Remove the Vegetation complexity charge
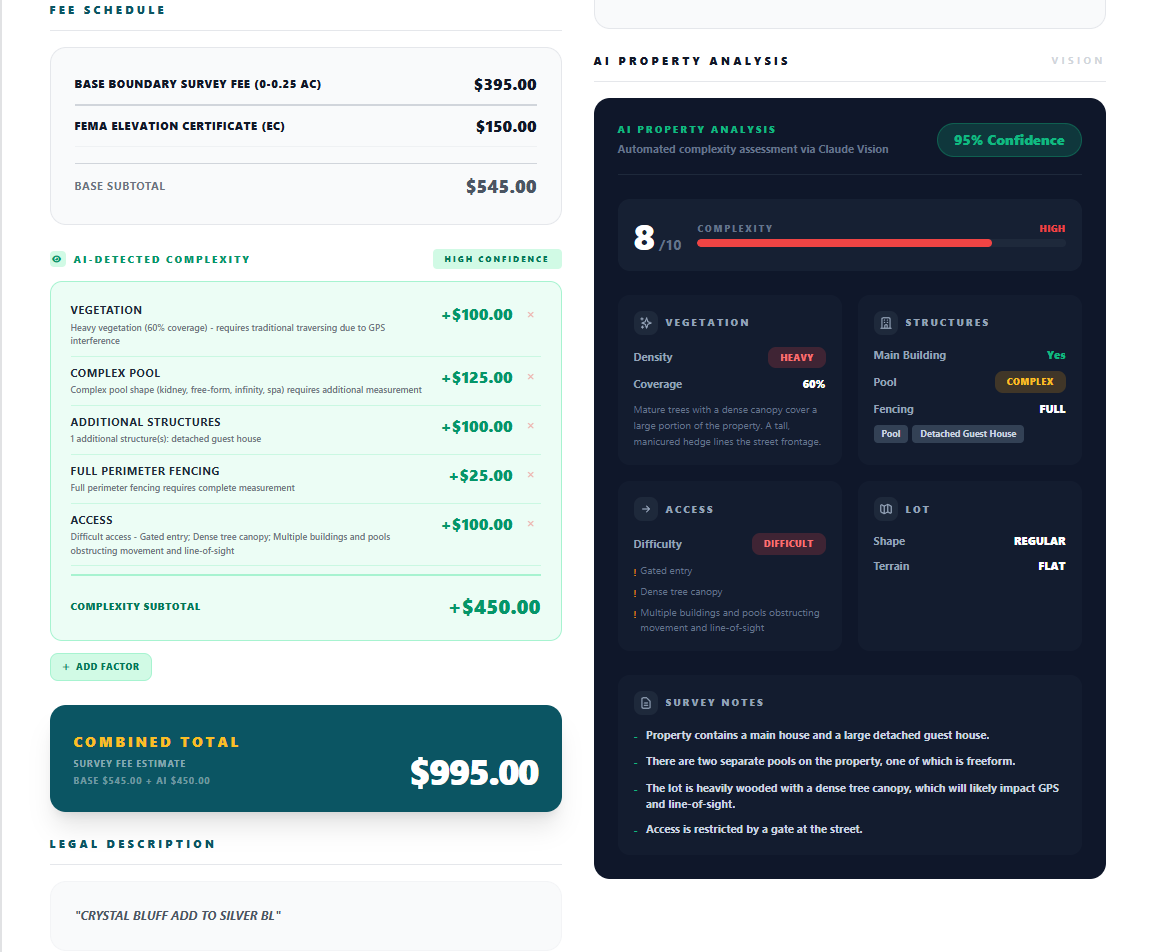This screenshot has height=952, width=1154. (530, 314)
